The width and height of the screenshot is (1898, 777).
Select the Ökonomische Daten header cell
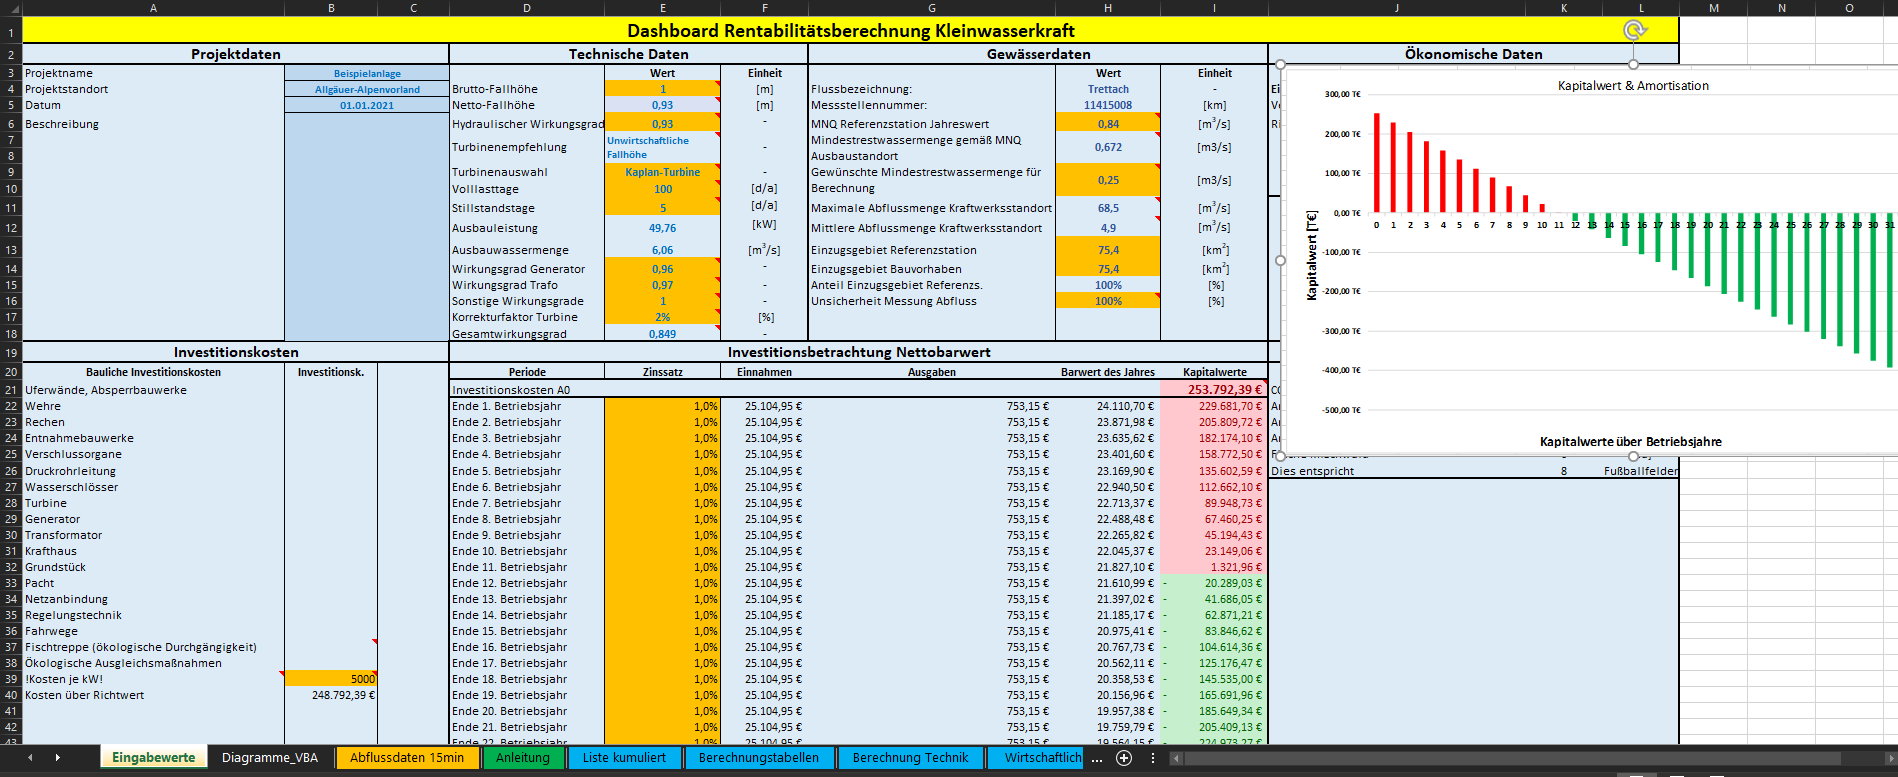(1473, 54)
